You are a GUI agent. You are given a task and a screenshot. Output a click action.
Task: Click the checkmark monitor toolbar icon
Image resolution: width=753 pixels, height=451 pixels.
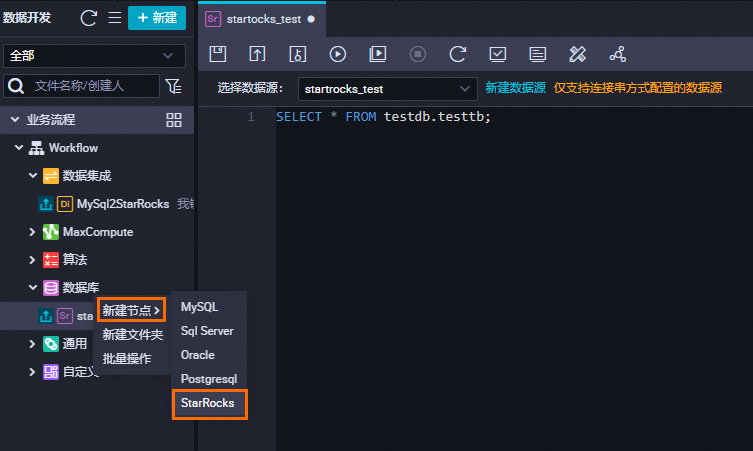click(498, 54)
